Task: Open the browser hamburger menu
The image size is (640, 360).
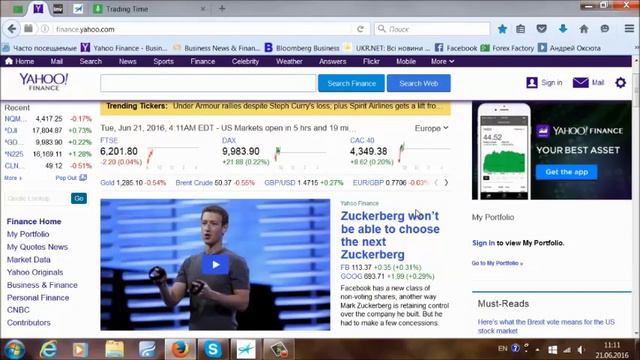Action: click(629, 29)
